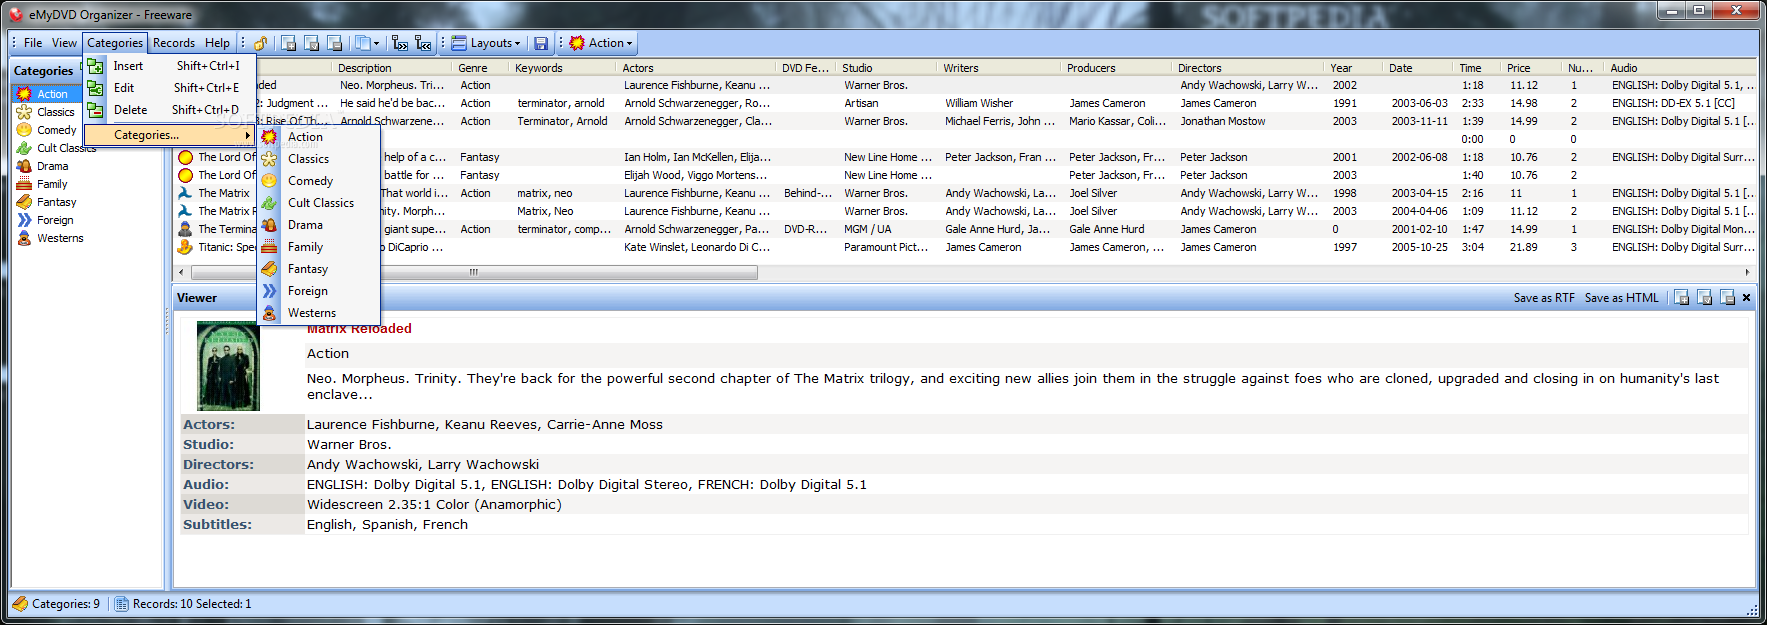This screenshot has width=1767, height=625.
Task: Select The Matrix record row
Action: tap(966, 193)
